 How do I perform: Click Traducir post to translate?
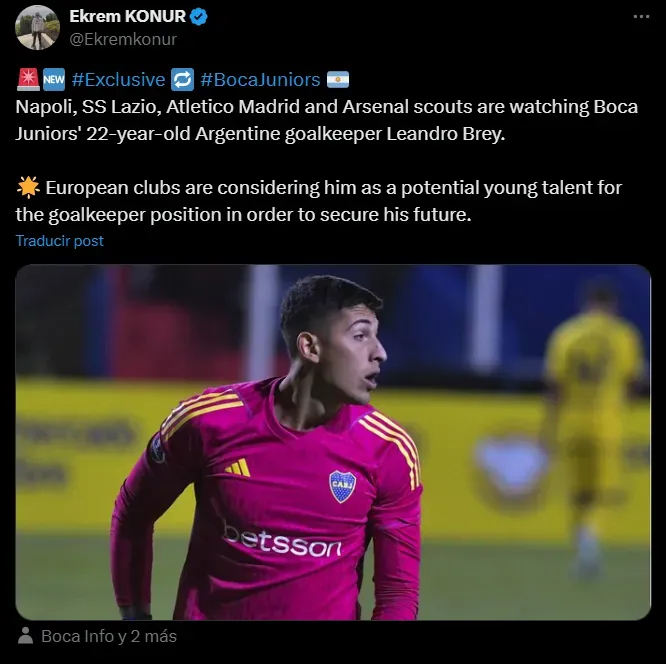tap(59, 241)
